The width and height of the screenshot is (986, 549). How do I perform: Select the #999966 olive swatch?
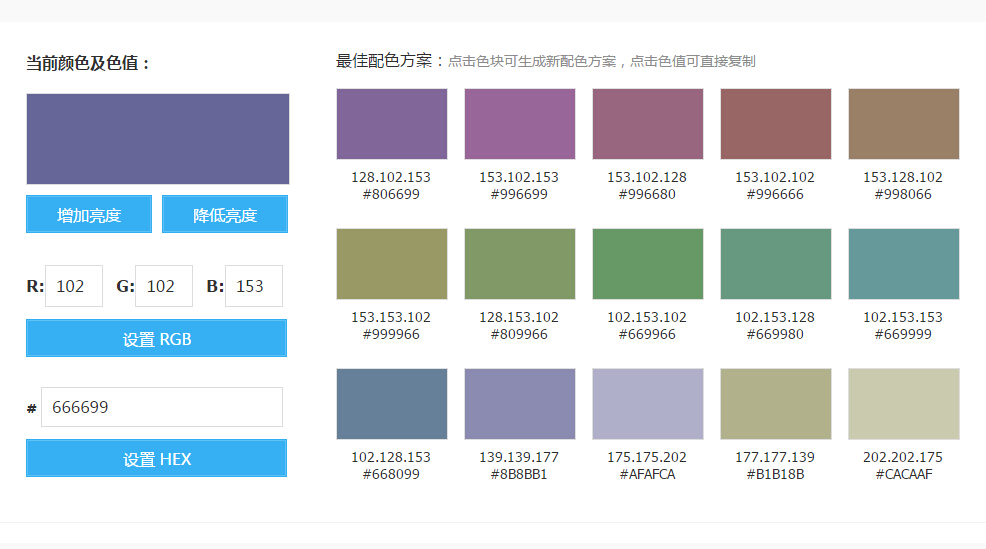coord(391,264)
